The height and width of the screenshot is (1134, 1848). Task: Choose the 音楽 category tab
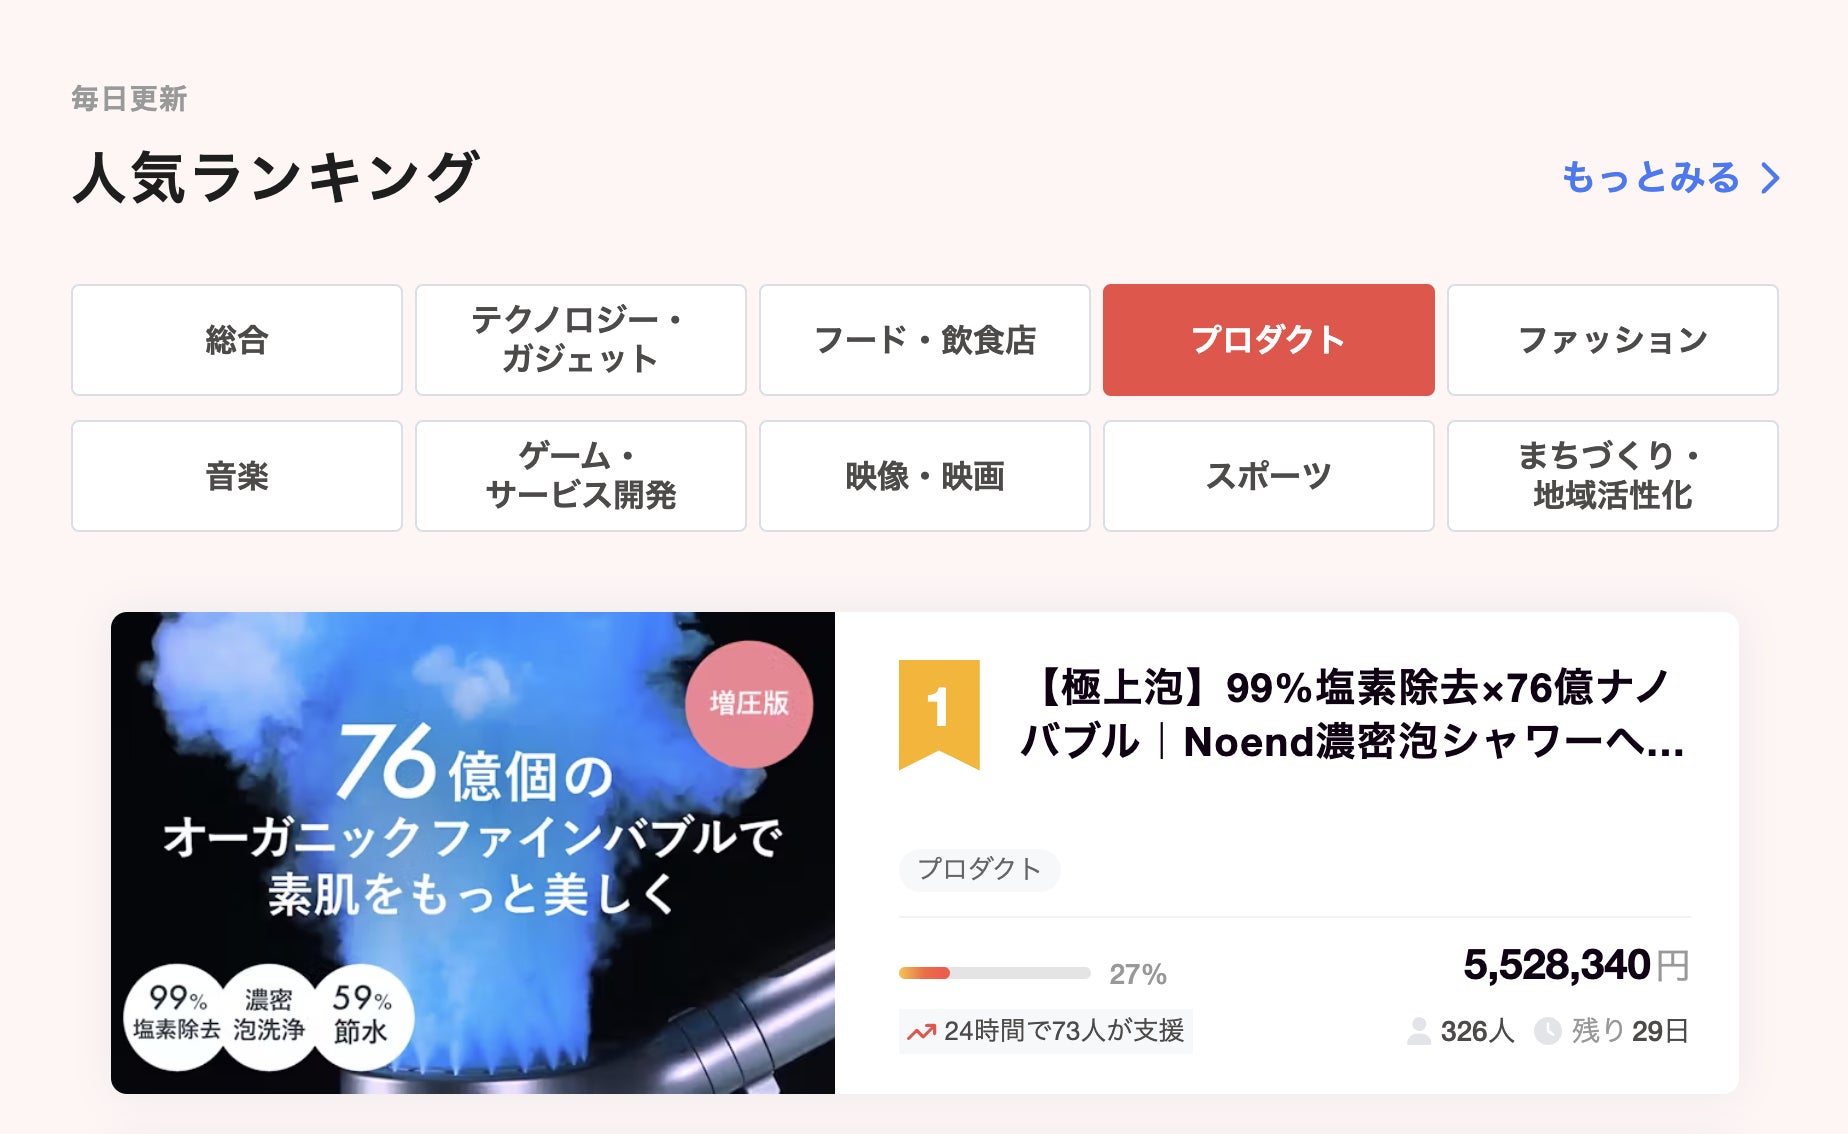(237, 476)
